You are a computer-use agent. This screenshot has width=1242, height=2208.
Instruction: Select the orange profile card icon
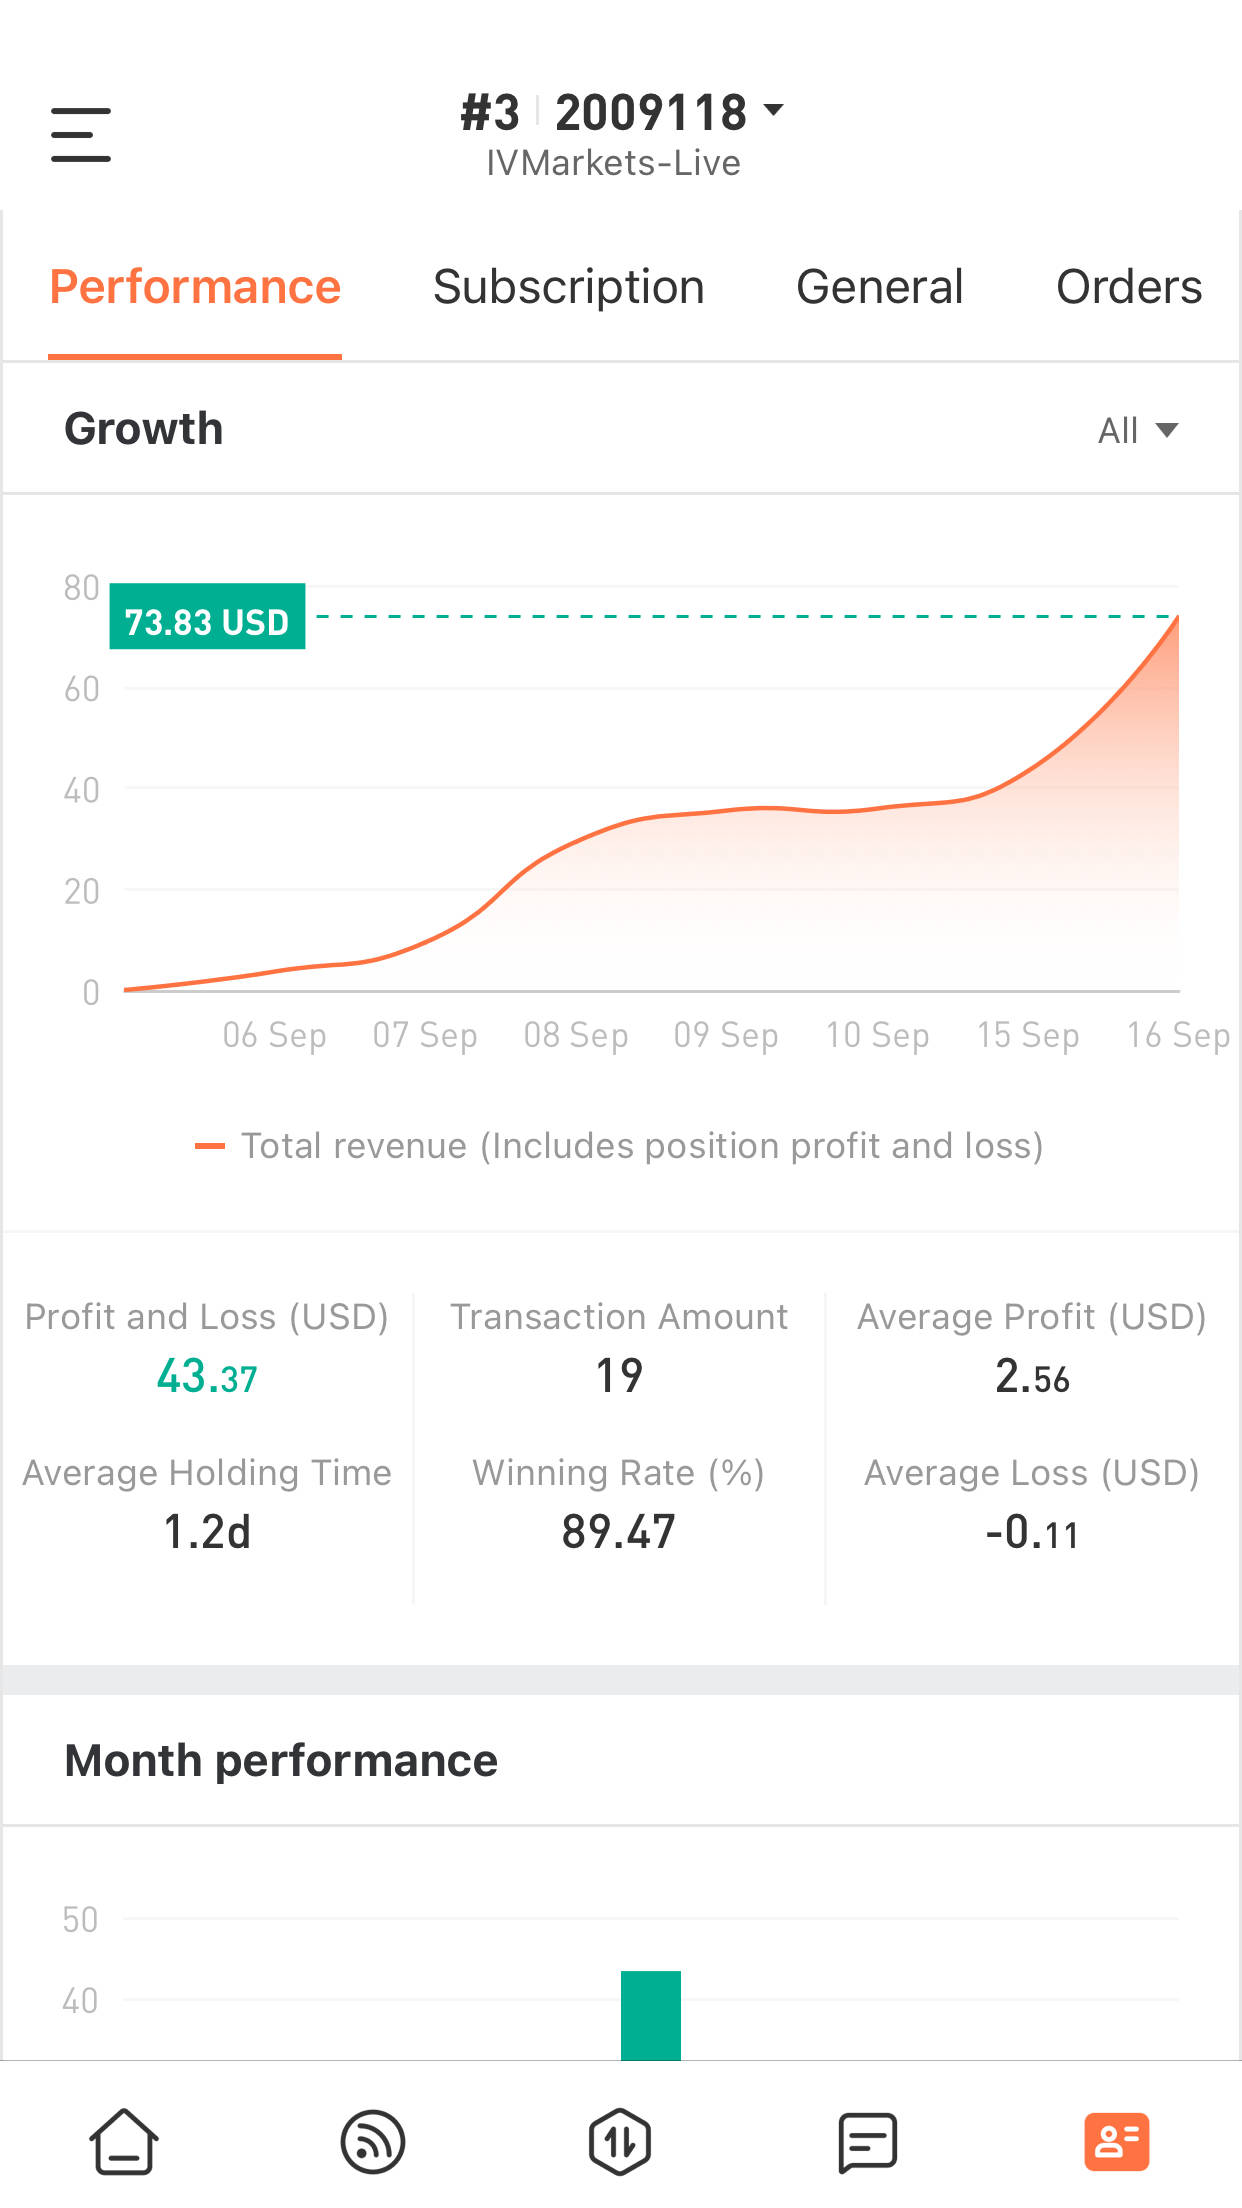tap(1117, 2142)
